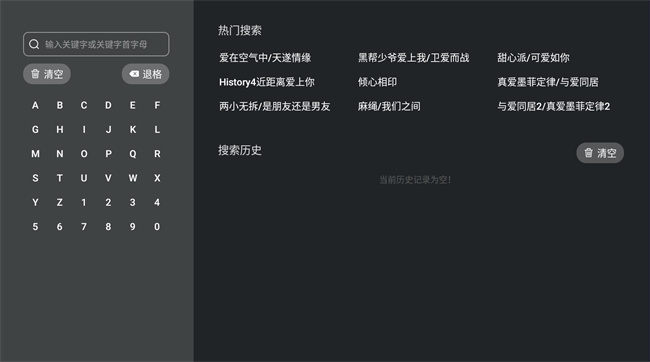Image resolution: width=650 pixels, height=362 pixels.
Task: Open hot search 黑帮少爷爱上我/卫爱而战
Action: 413,58
